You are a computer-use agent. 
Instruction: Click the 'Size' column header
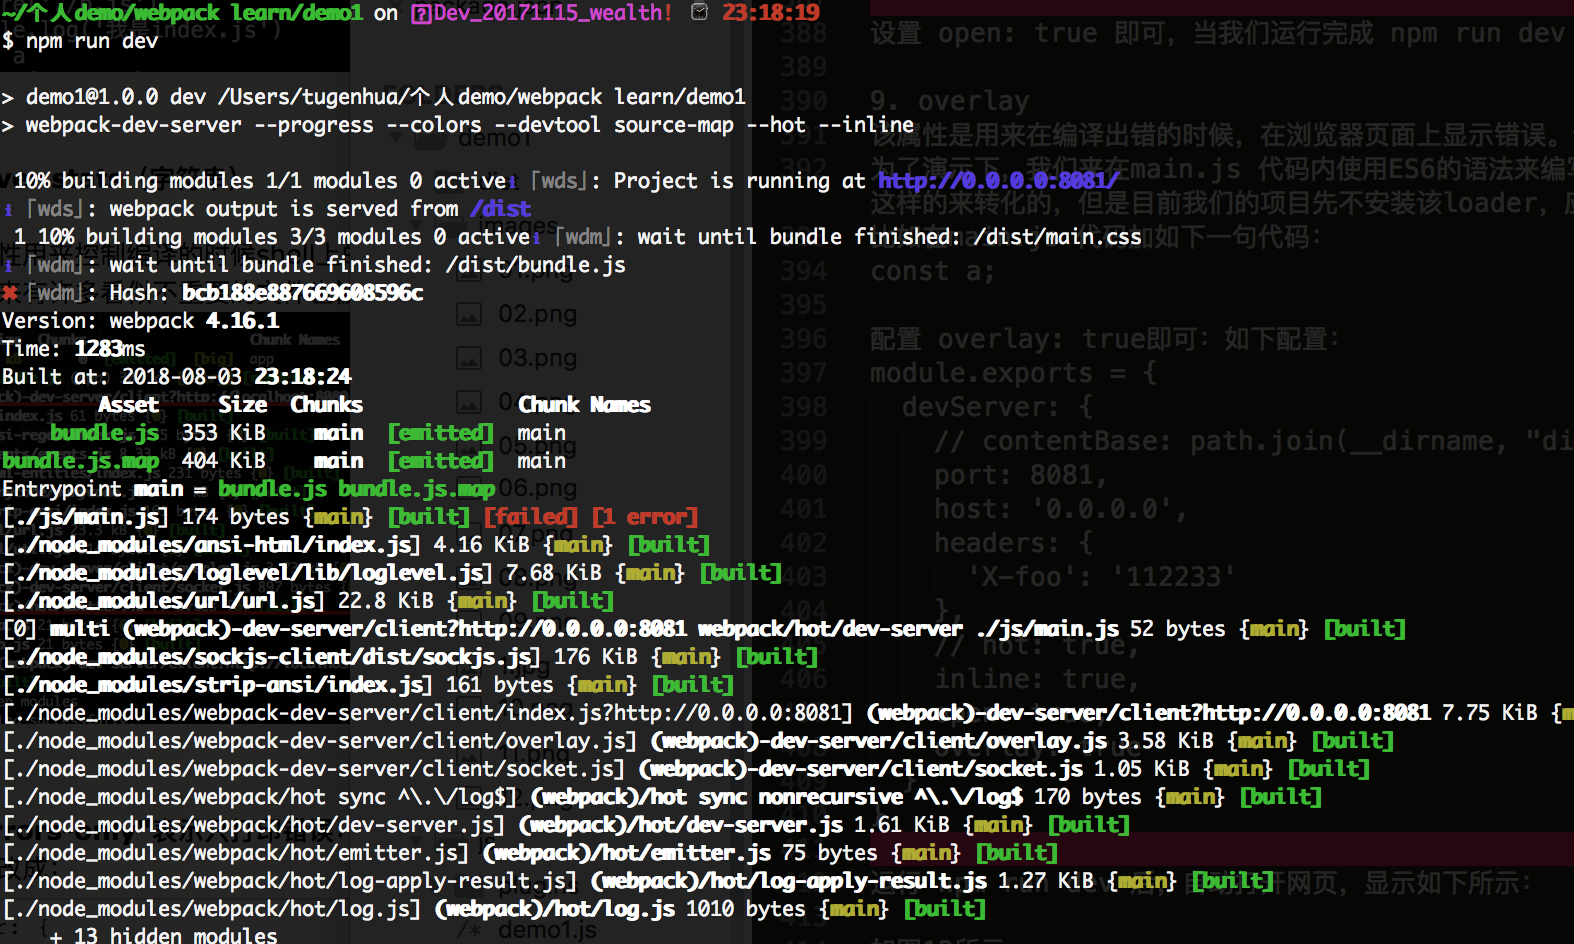243,405
